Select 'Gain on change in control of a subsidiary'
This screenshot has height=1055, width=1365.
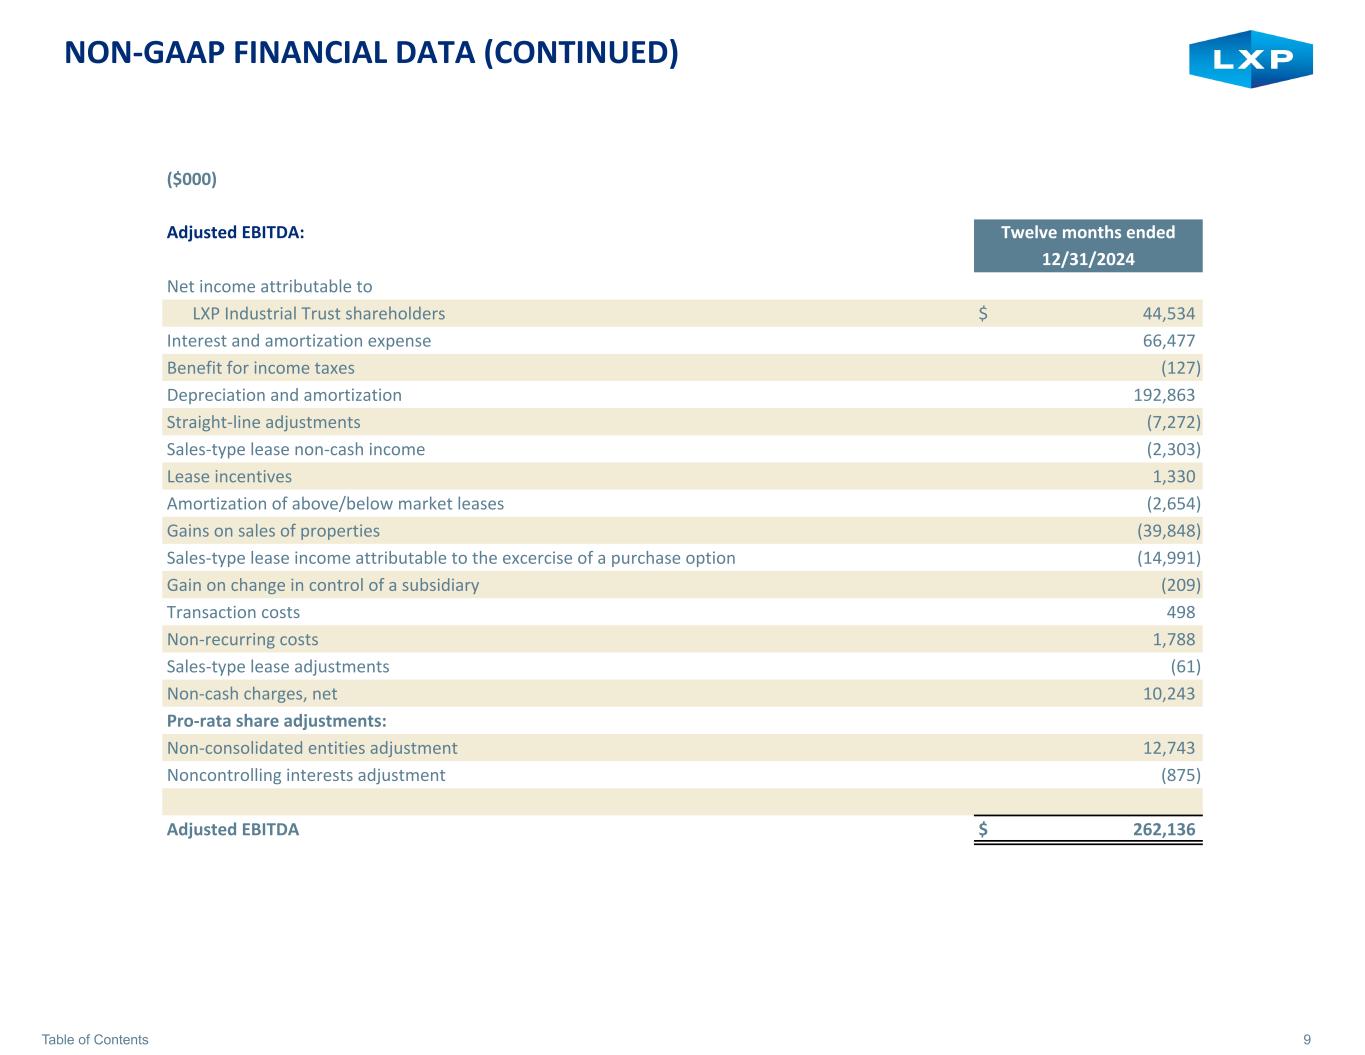coord(322,584)
